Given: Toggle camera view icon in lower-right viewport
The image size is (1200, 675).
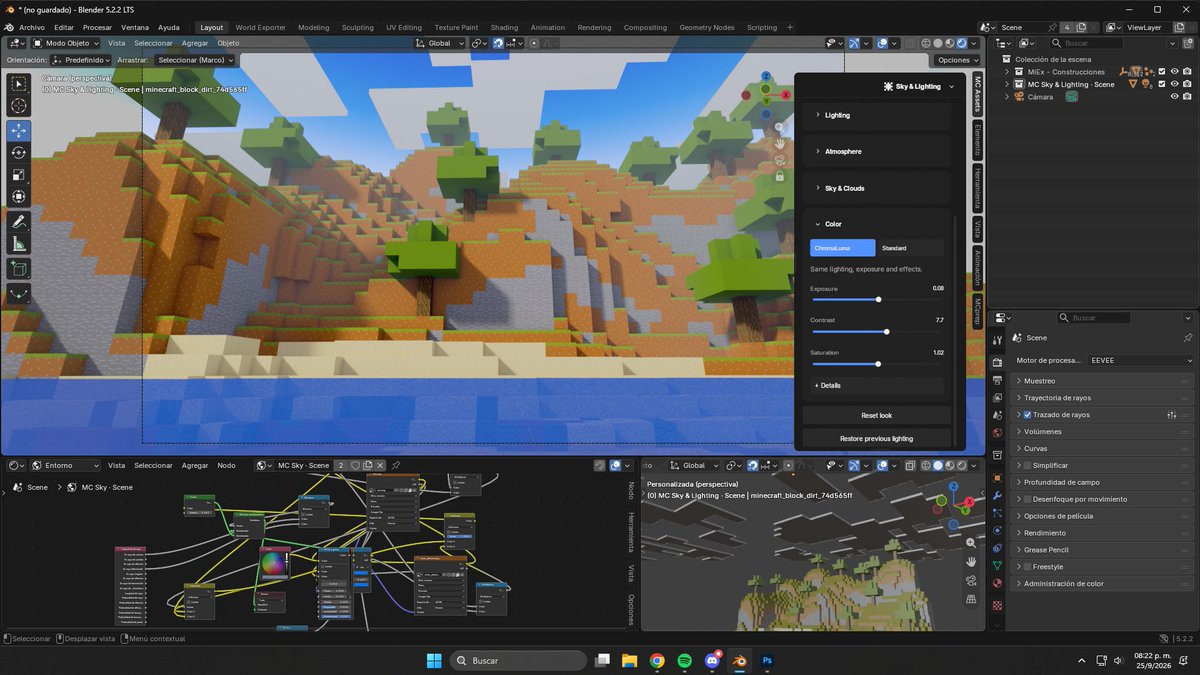Looking at the screenshot, I should 971,580.
